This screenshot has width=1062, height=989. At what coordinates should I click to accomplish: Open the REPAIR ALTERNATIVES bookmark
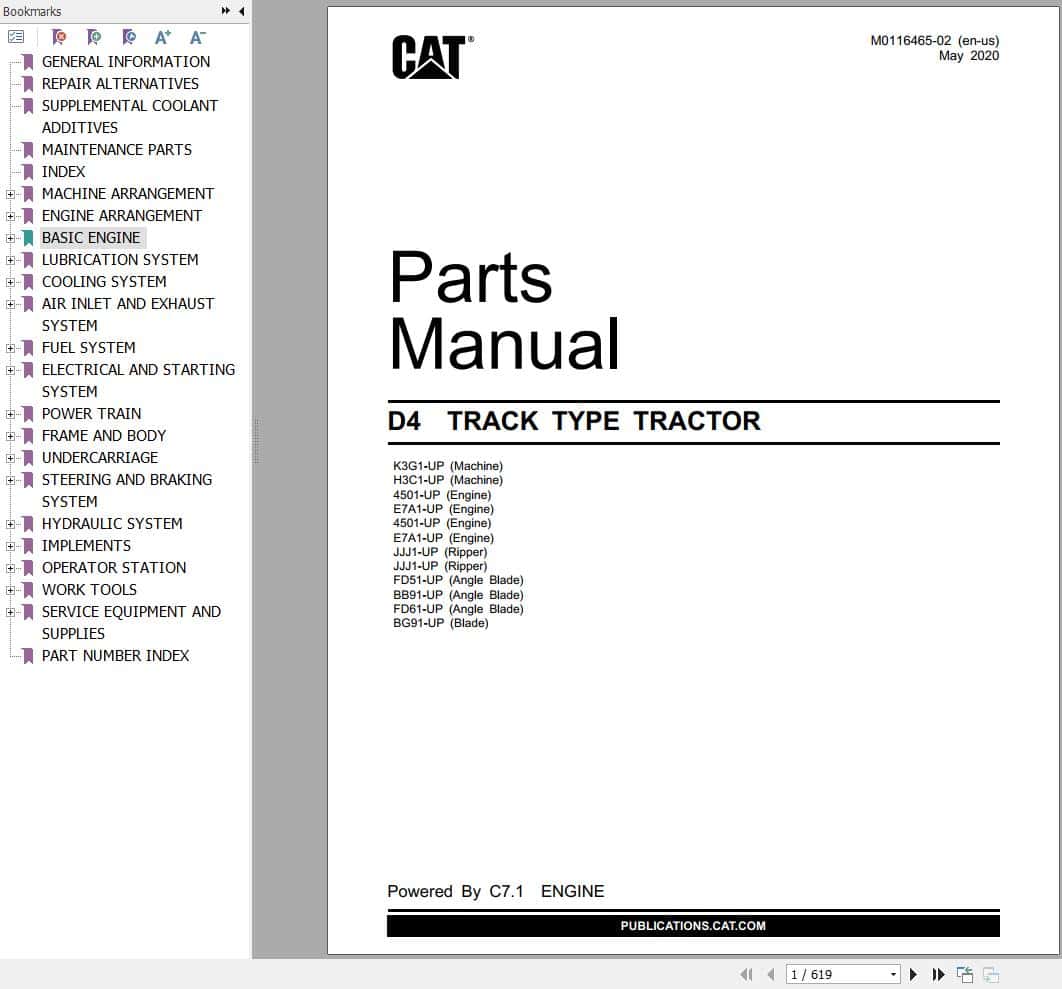[x=121, y=83]
